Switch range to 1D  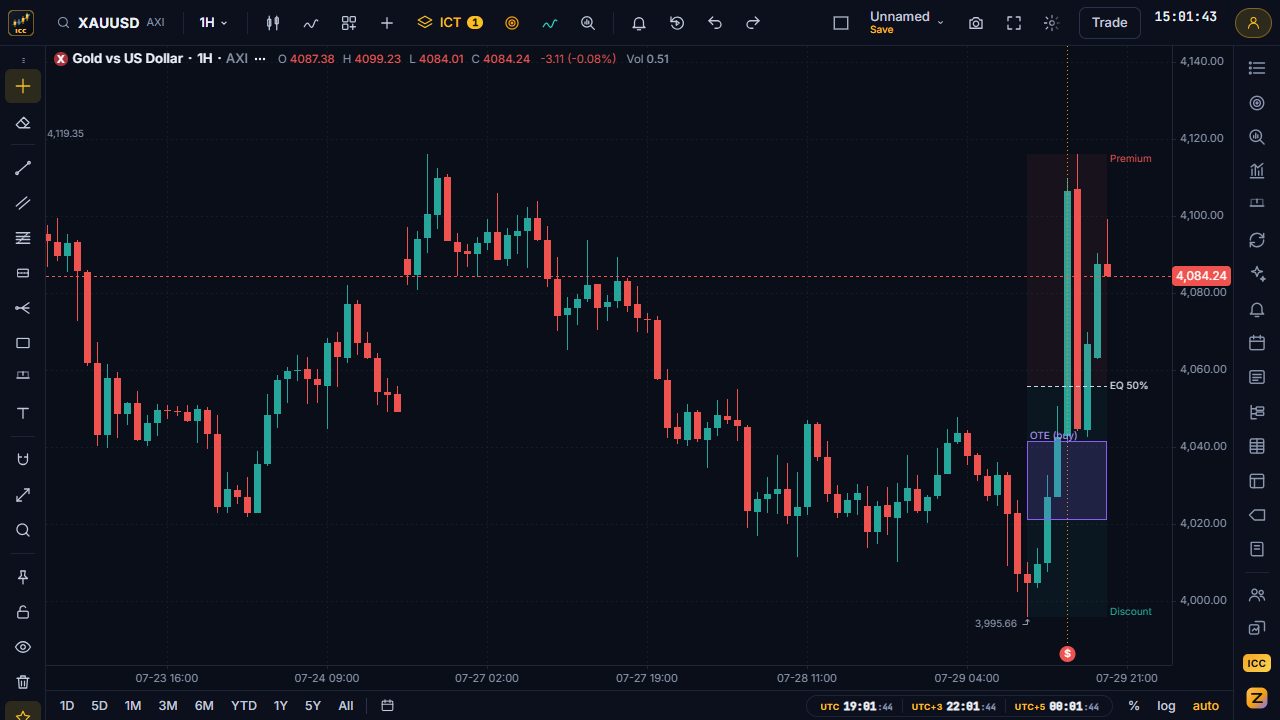(x=67, y=706)
